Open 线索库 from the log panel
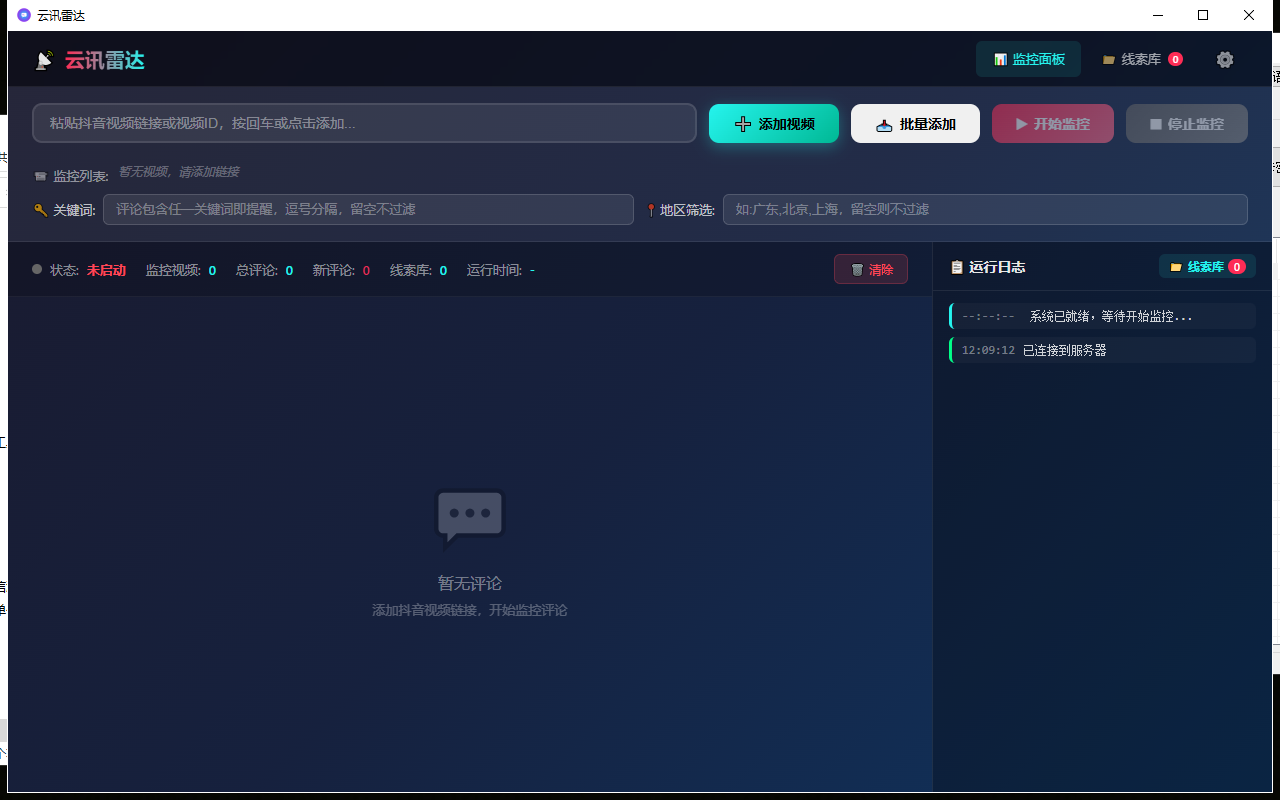The width and height of the screenshot is (1280, 800). (x=1207, y=267)
